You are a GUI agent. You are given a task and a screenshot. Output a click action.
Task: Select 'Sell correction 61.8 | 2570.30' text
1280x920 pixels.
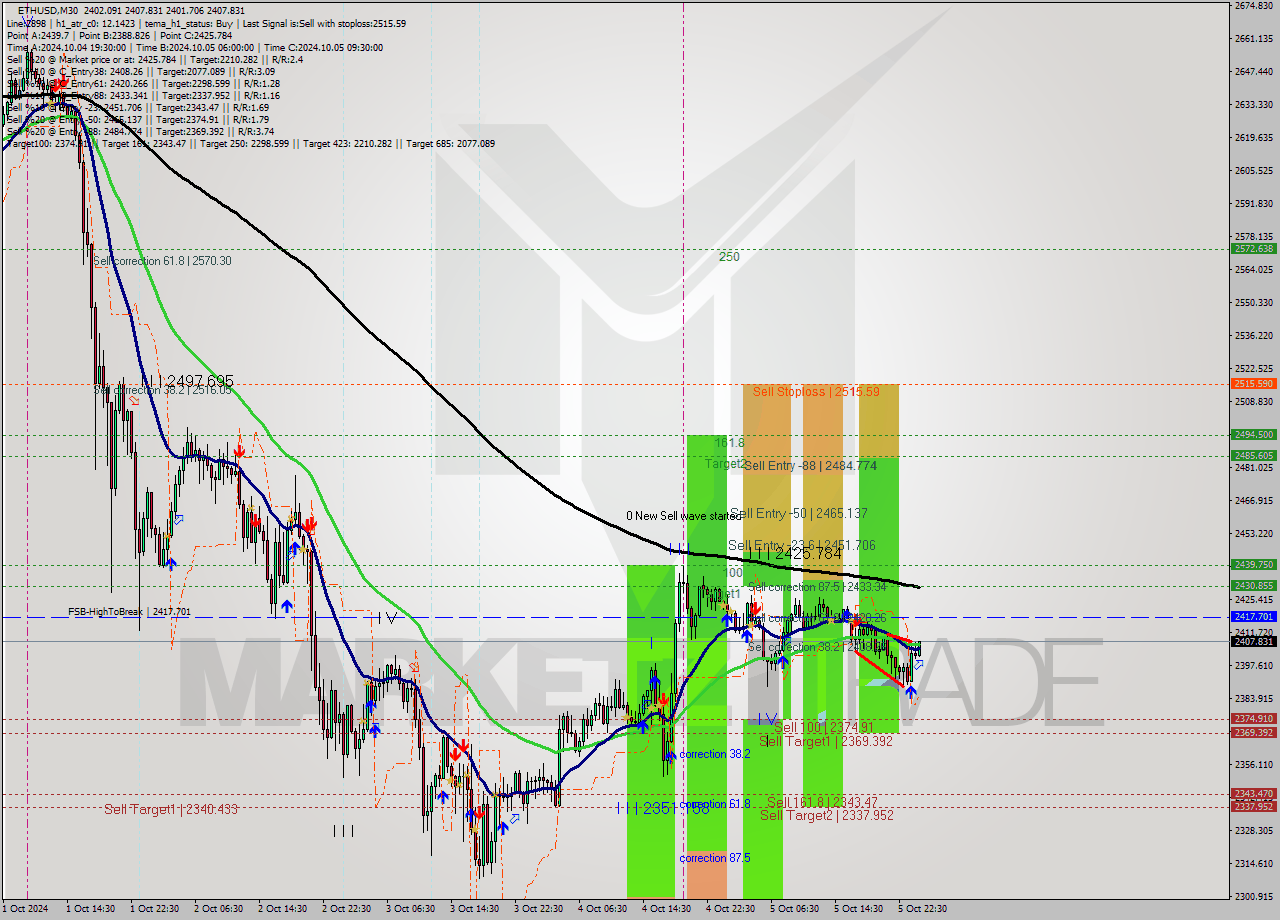tap(162, 261)
